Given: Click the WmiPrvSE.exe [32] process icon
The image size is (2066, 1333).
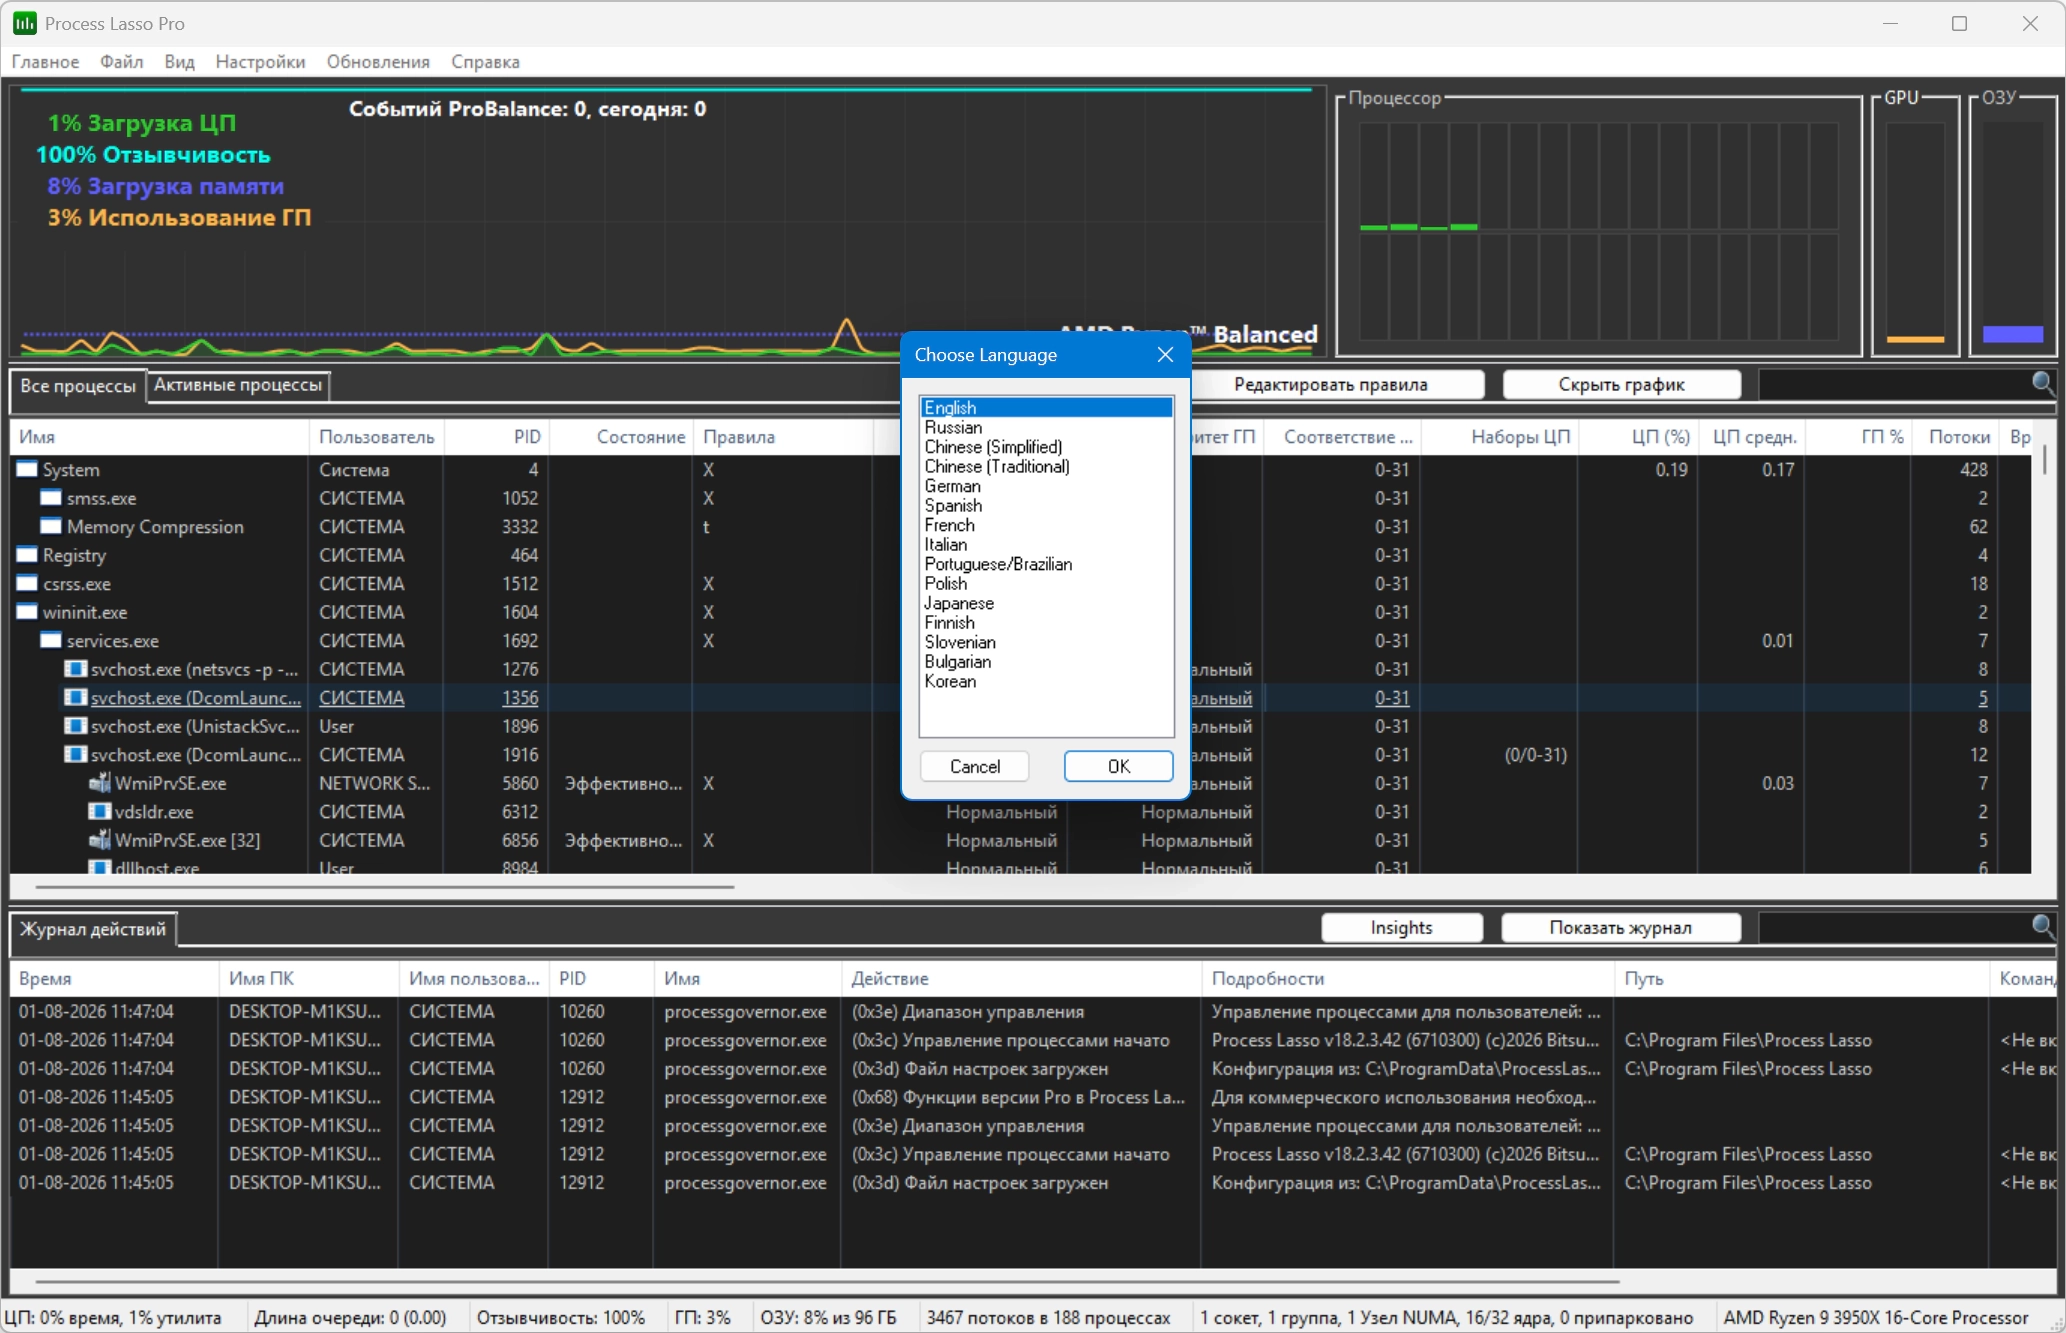Looking at the screenshot, I should 99,840.
